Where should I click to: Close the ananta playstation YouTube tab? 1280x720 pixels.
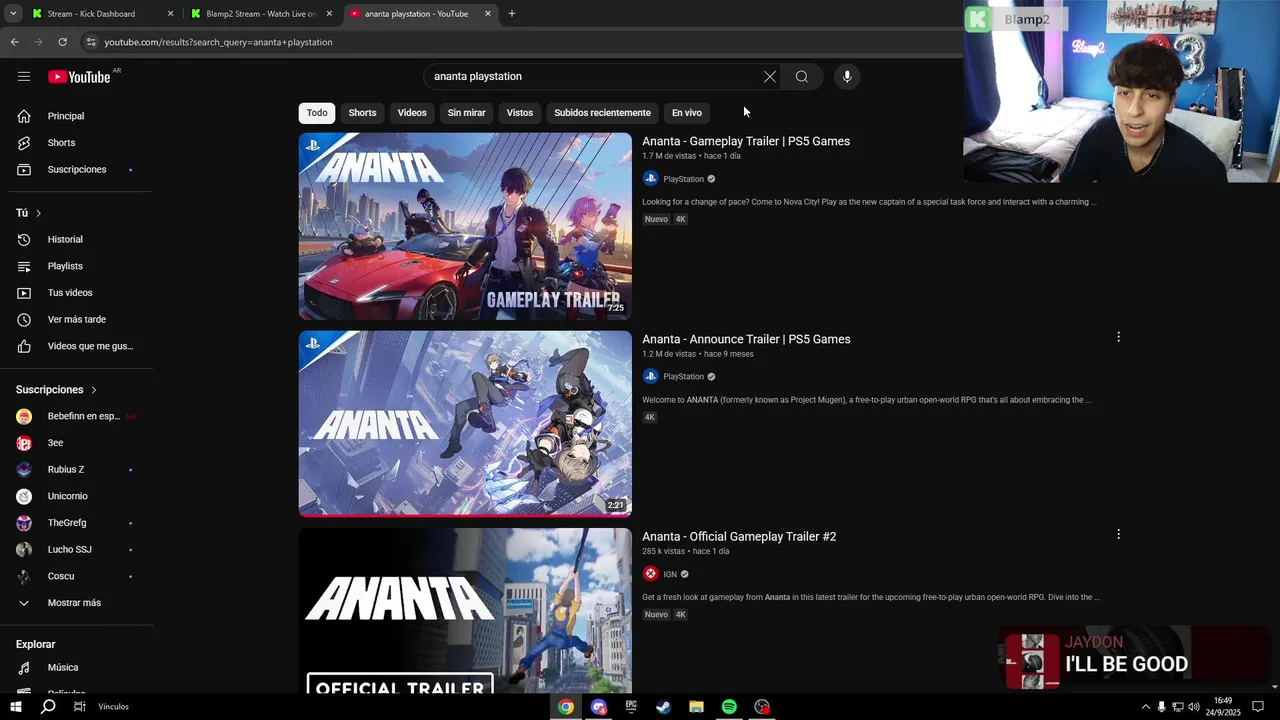488,14
